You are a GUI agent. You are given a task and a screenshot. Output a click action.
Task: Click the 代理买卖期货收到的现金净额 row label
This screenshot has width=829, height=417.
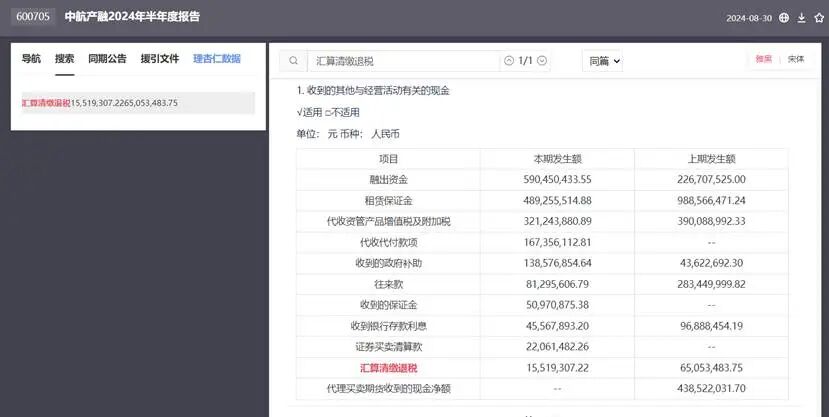click(x=388, y=388)
